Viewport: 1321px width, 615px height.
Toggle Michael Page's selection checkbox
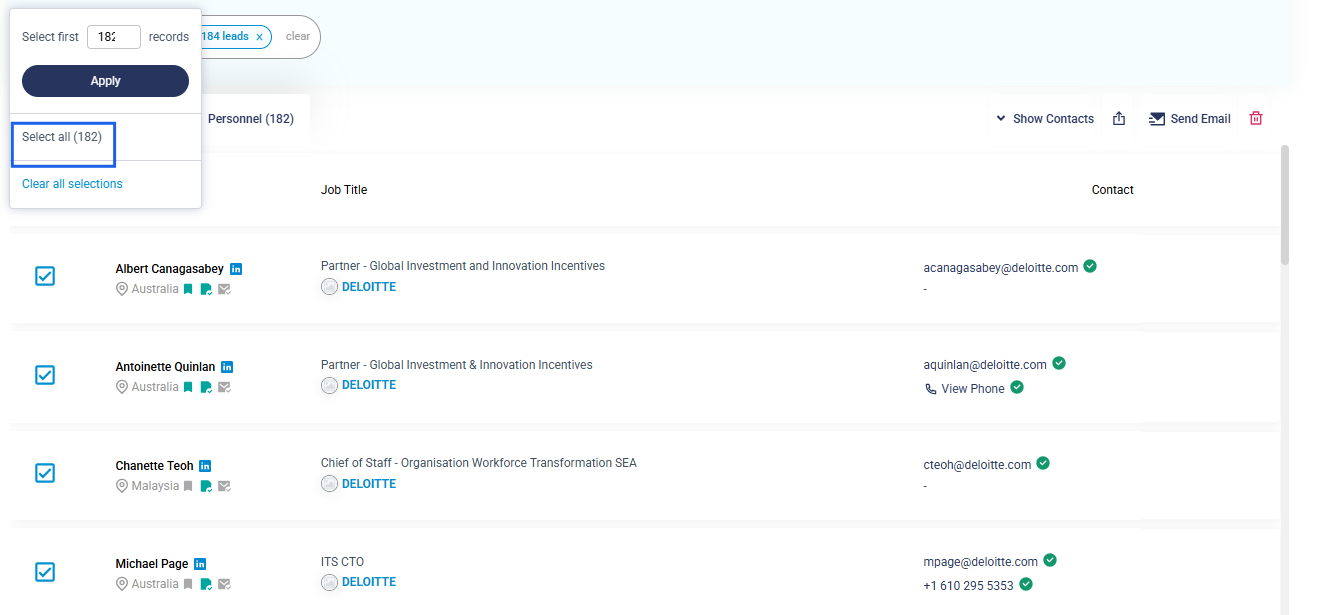coord(45,572)
